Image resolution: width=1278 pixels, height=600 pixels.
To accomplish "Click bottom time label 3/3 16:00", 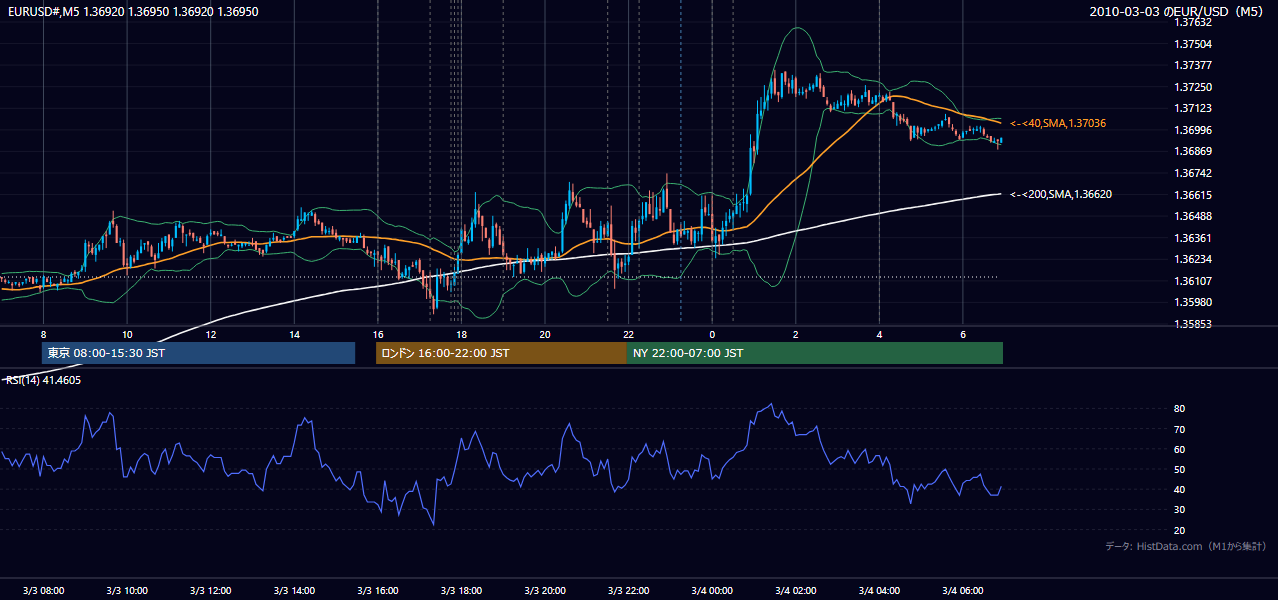I will pos(377,590).
